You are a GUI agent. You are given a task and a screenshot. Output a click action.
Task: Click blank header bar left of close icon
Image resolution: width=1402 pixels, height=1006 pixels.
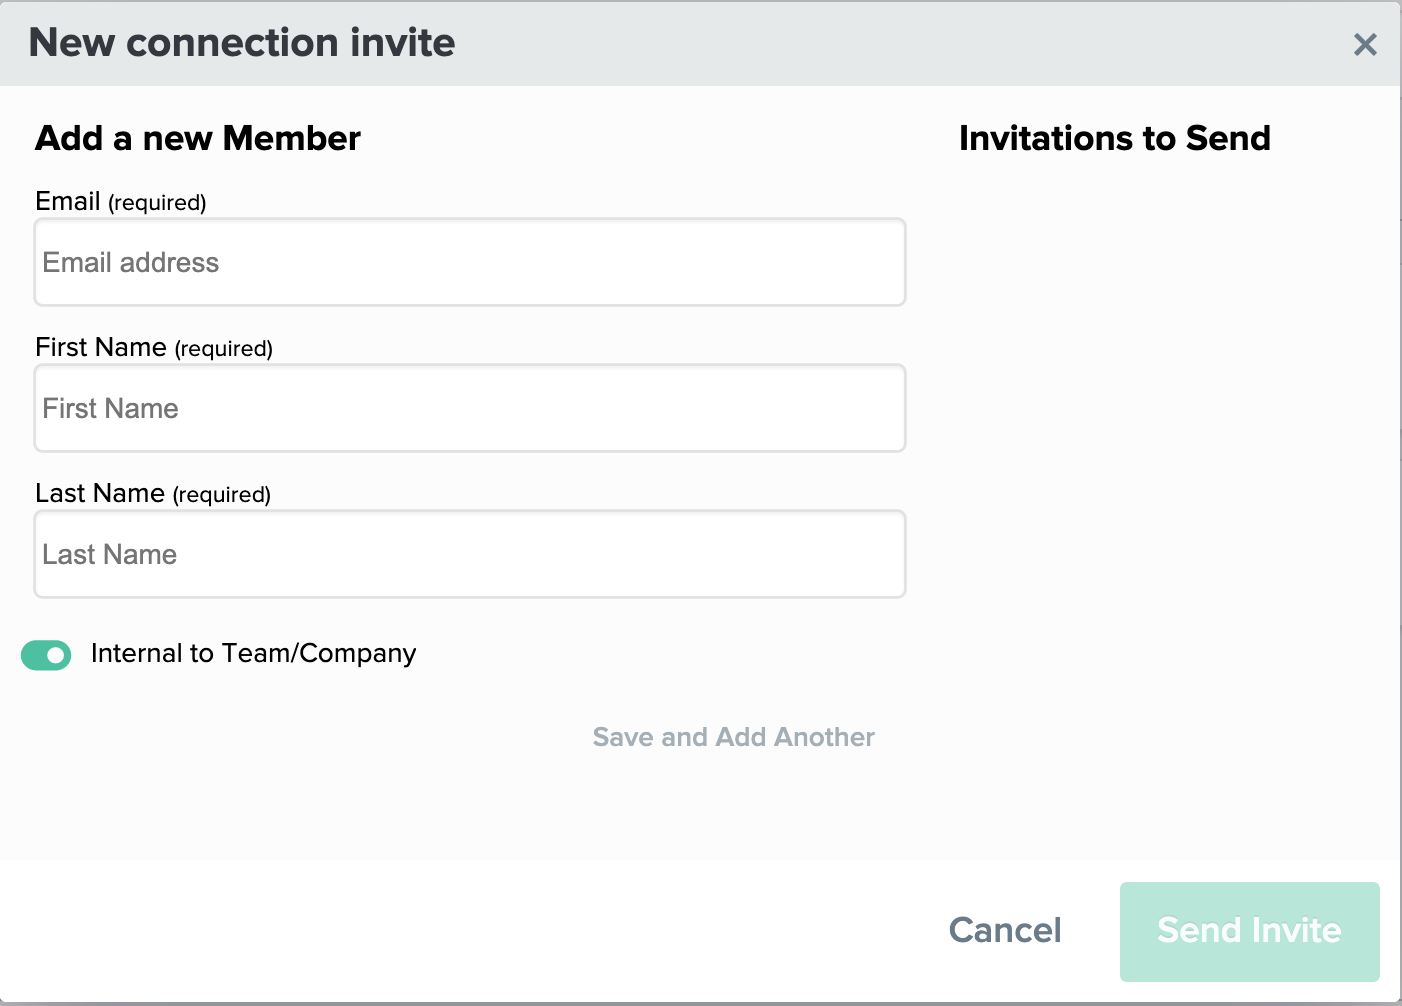click(x=900, y=43)
